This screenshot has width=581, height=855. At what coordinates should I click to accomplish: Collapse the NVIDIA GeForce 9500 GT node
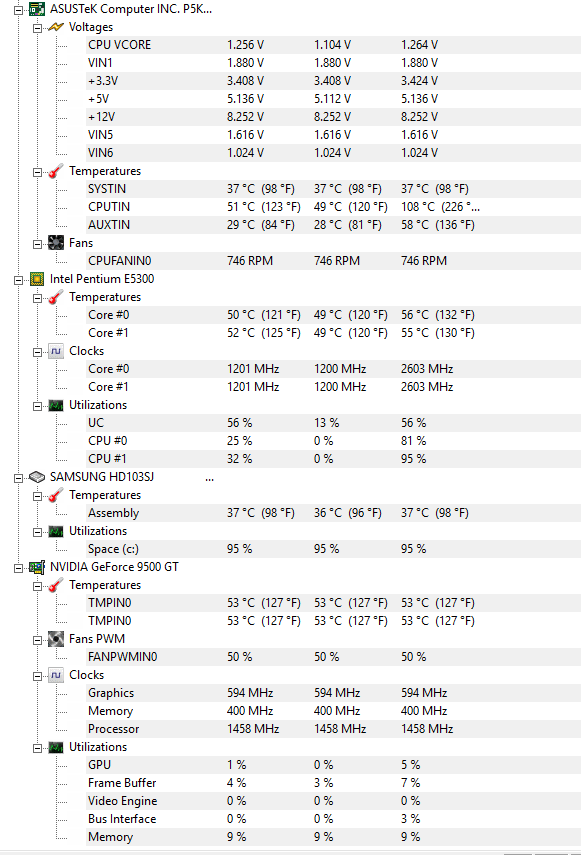pyautogui.click(x=19, y=568)
